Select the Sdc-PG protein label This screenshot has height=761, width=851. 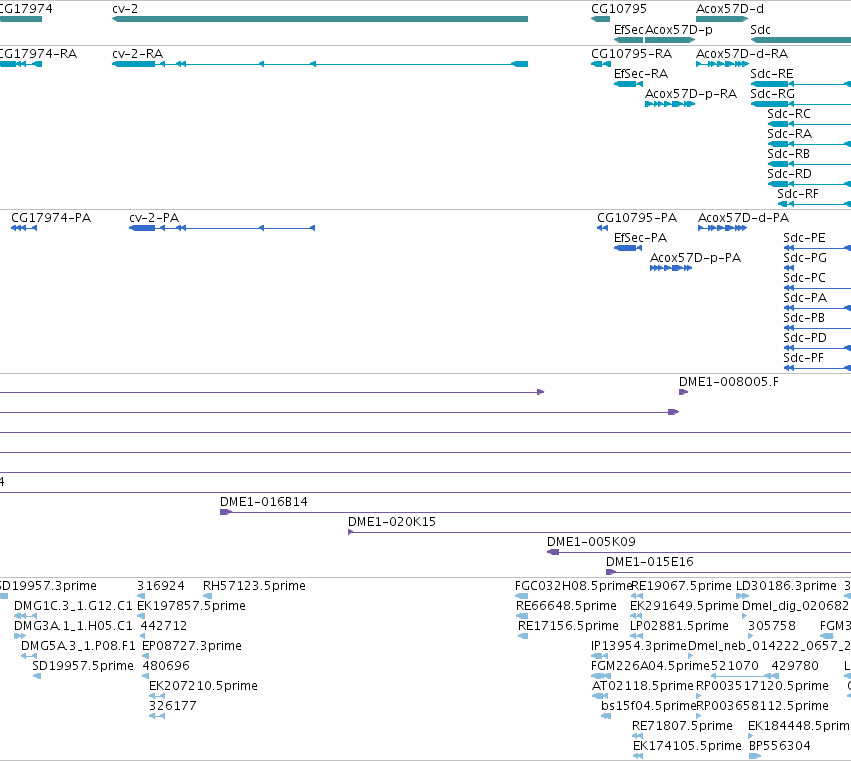click(x=805, y=258)
